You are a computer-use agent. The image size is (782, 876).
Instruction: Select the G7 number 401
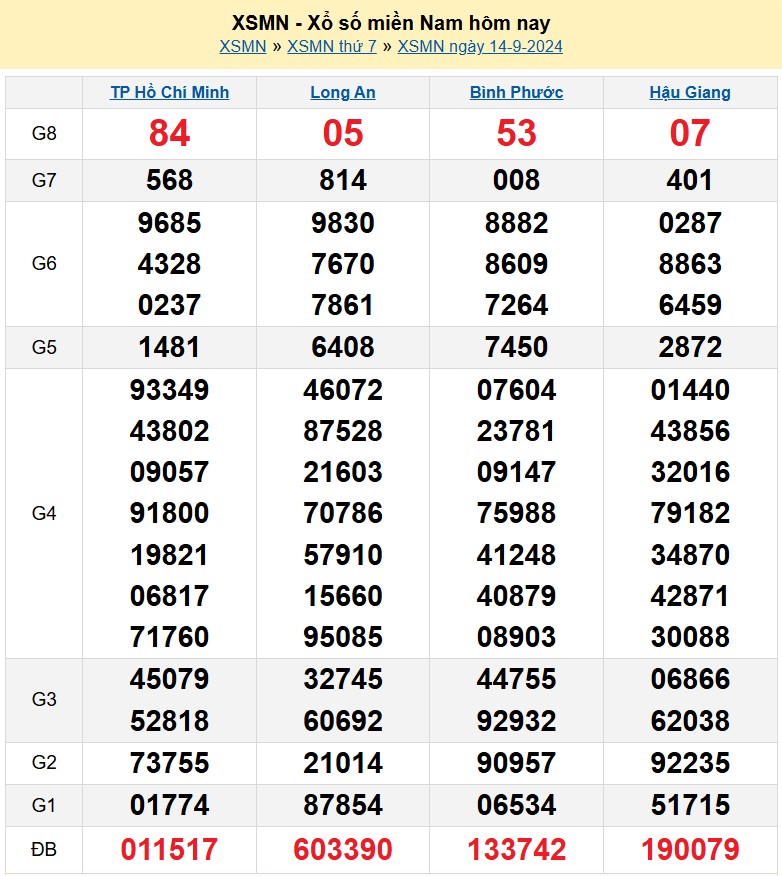[690, 180]
